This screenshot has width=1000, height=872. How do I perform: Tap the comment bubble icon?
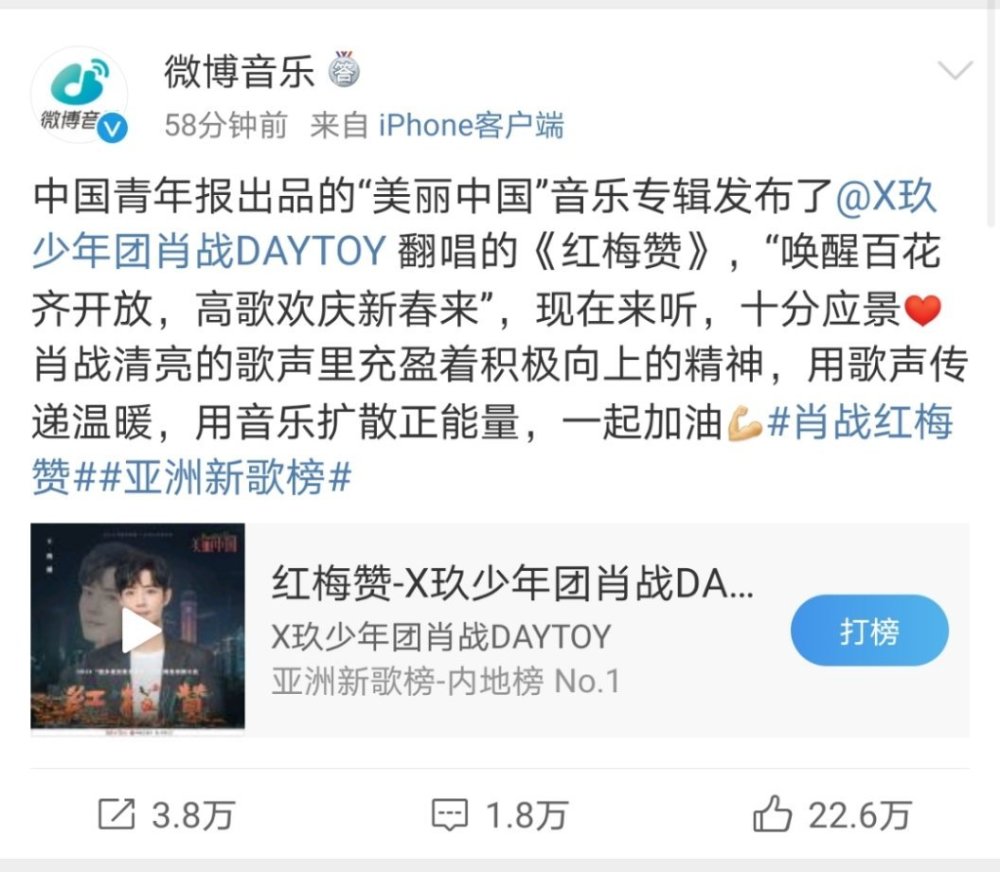449,815
